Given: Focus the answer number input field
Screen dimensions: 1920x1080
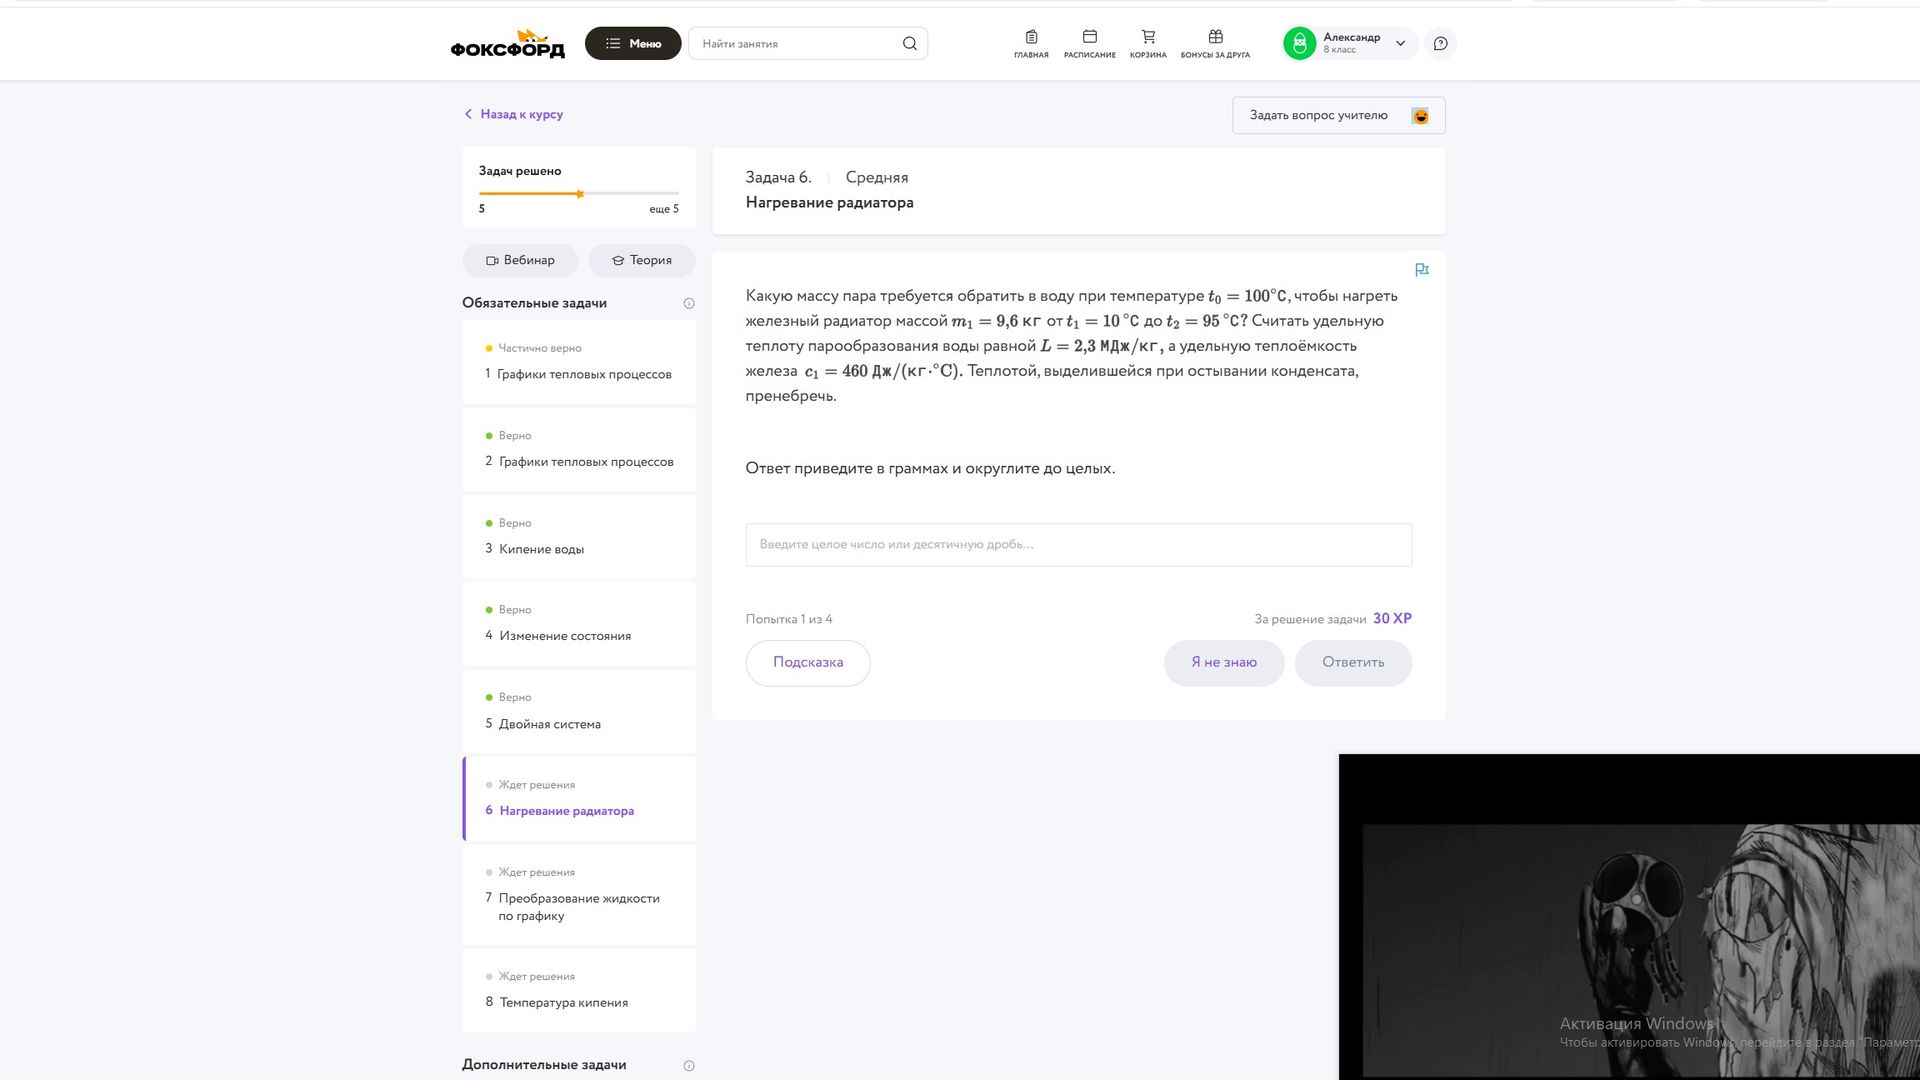Looking at the screenshot, I should tap(1078, 544).
